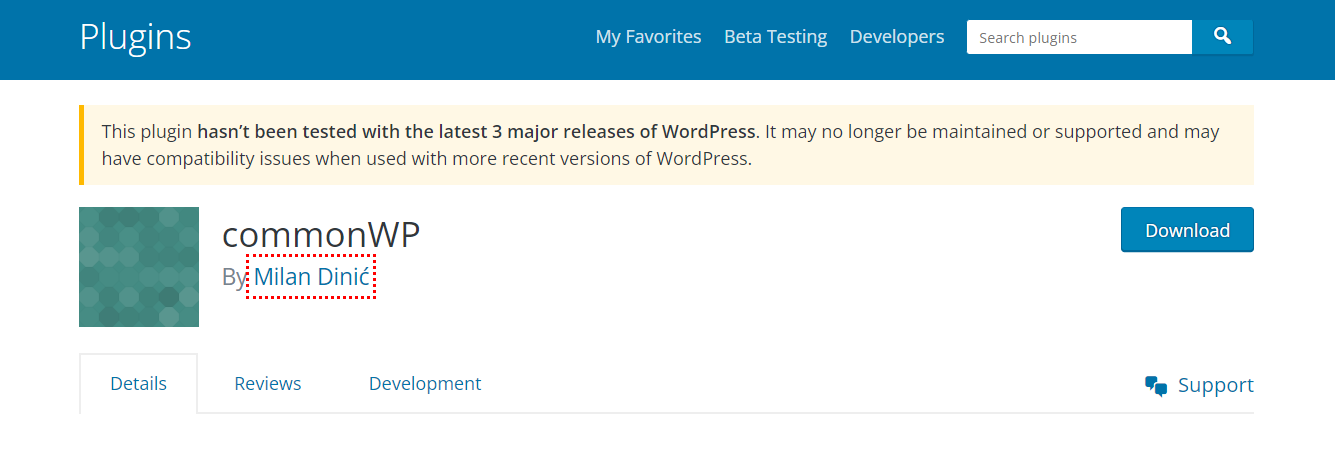The image size is (1335, 455).
Task: Click the Download button
Action: click(x=1187, y=230)
